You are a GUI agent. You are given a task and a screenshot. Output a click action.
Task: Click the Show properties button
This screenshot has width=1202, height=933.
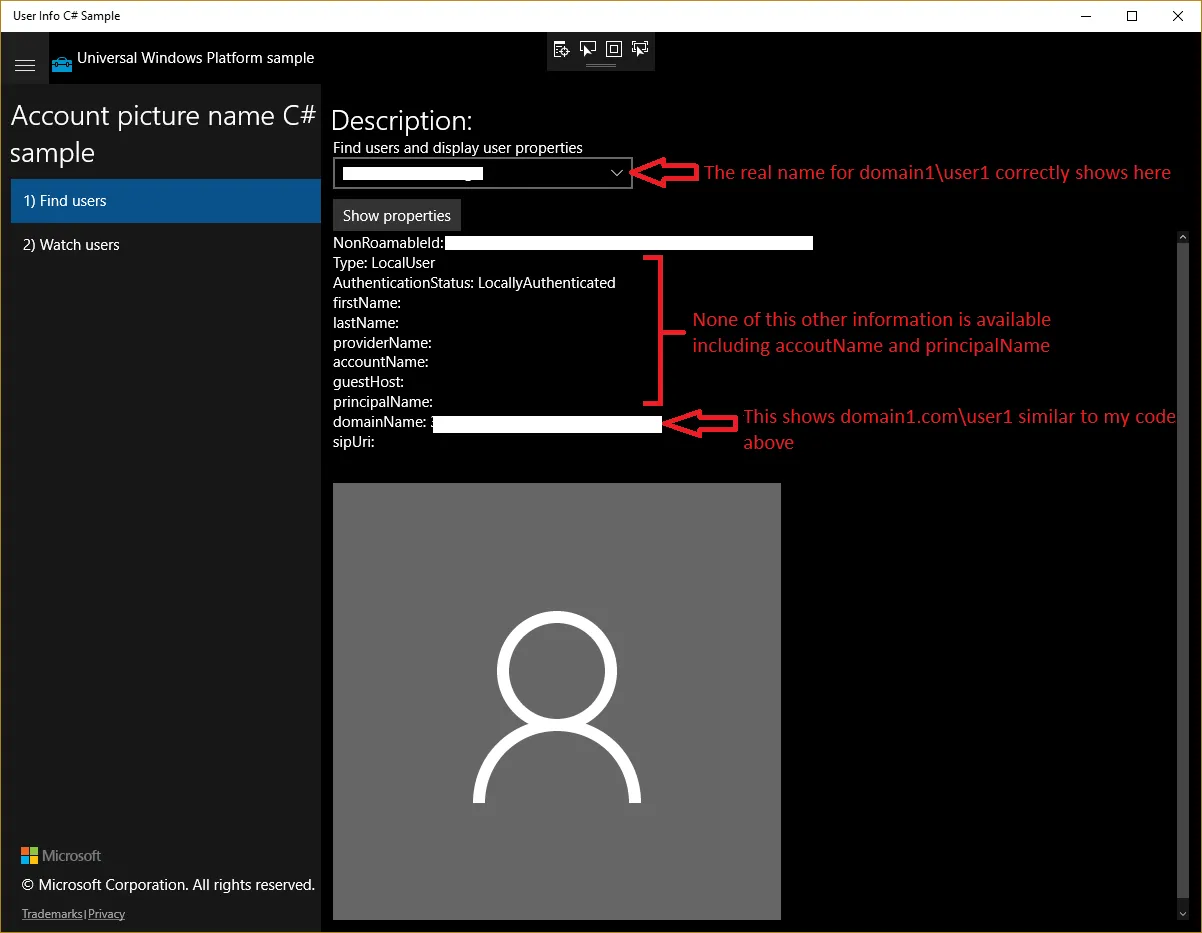click(397, 216)
